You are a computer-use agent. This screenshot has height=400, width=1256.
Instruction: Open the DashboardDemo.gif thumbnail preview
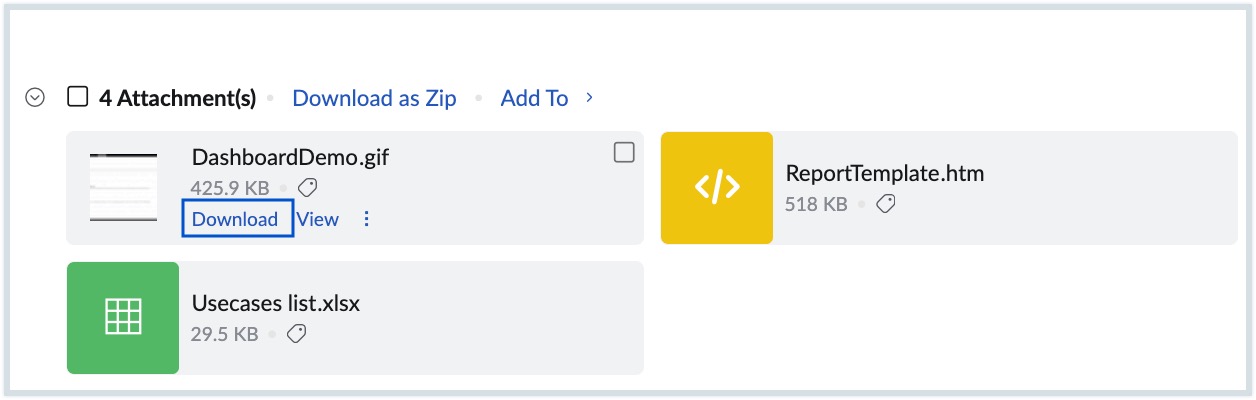(x=123, y=188)
